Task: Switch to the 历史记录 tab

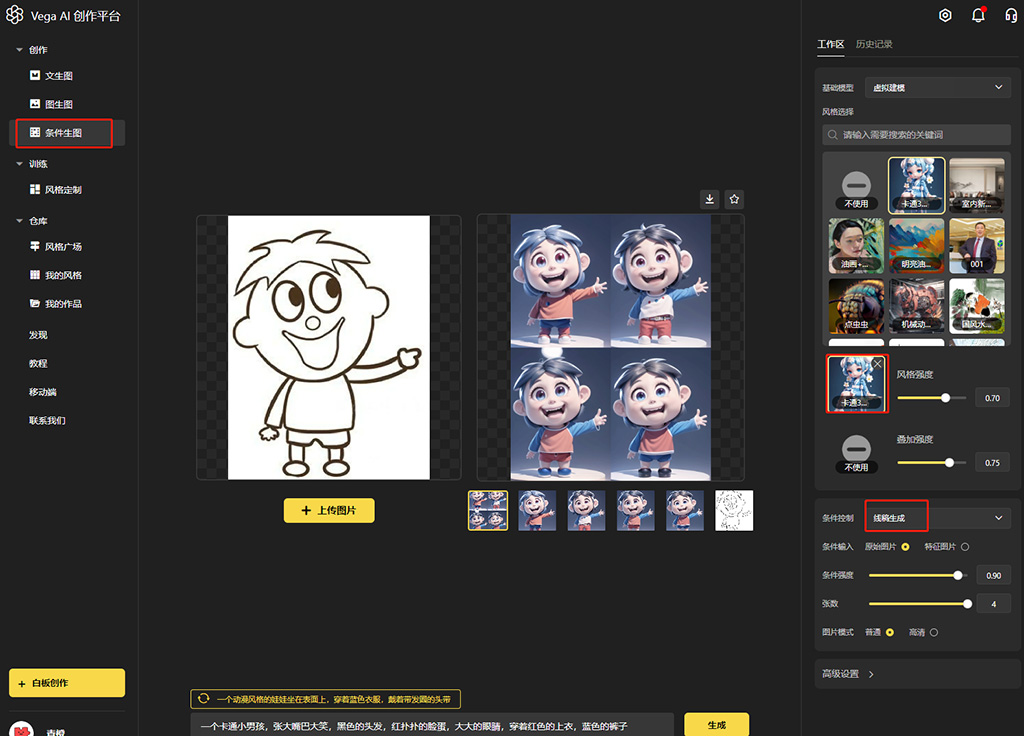Action: click(x=874, y=44)
